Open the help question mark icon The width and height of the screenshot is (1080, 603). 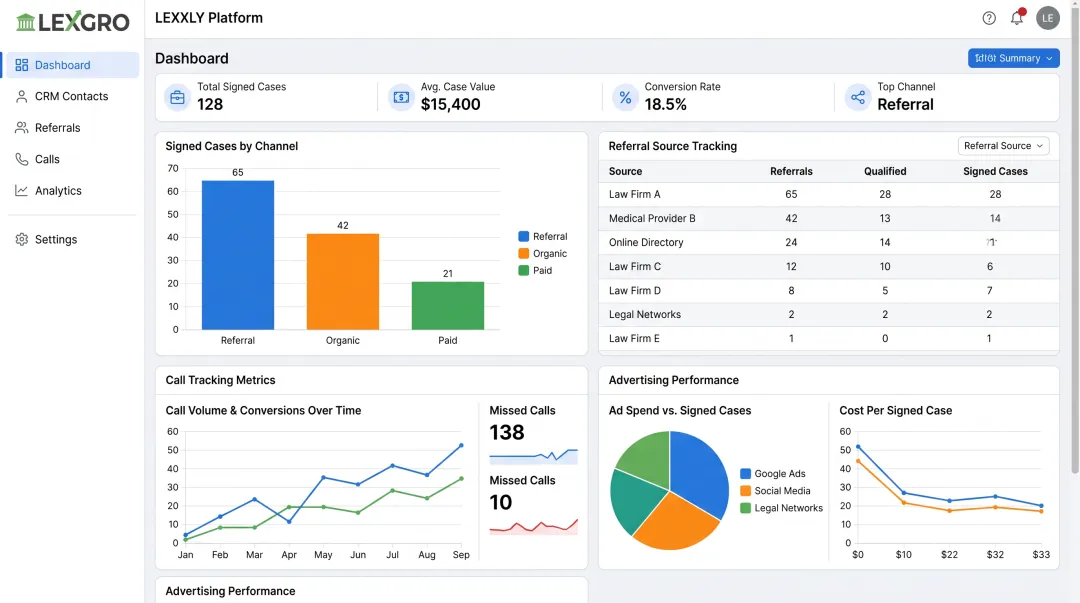989,19
